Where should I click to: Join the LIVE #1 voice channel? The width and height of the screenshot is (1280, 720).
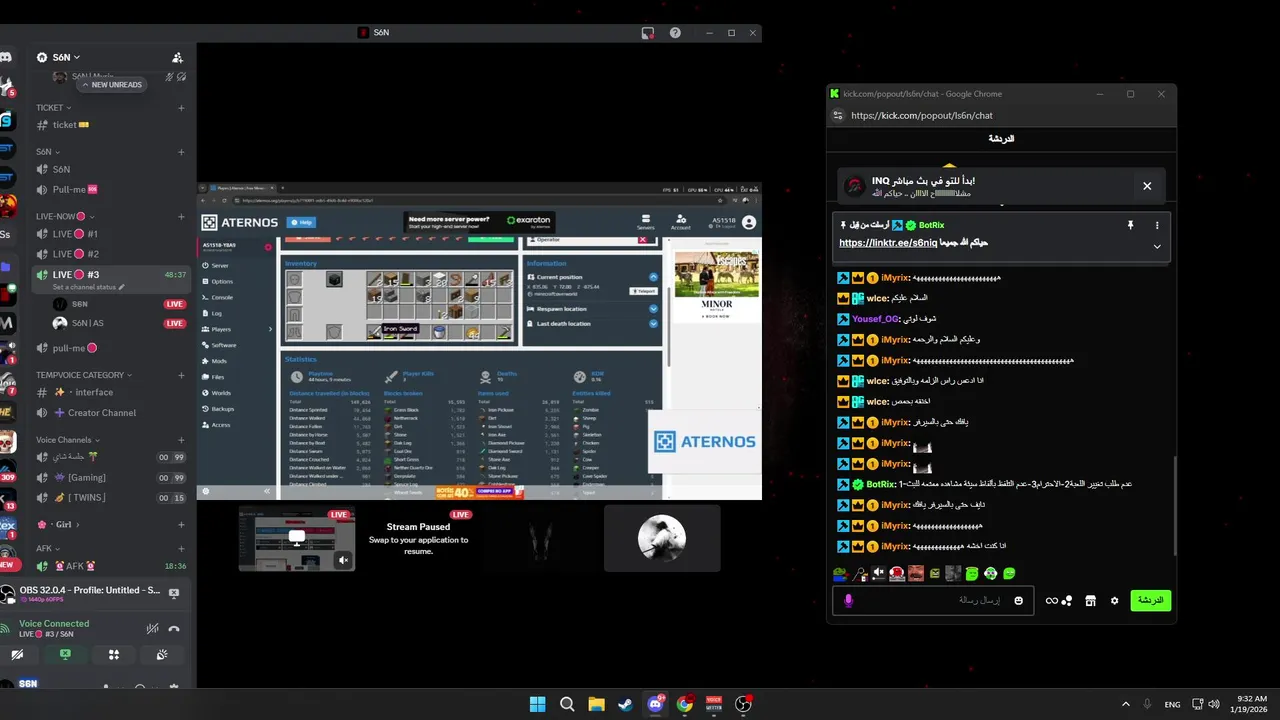tap(111, 234)
